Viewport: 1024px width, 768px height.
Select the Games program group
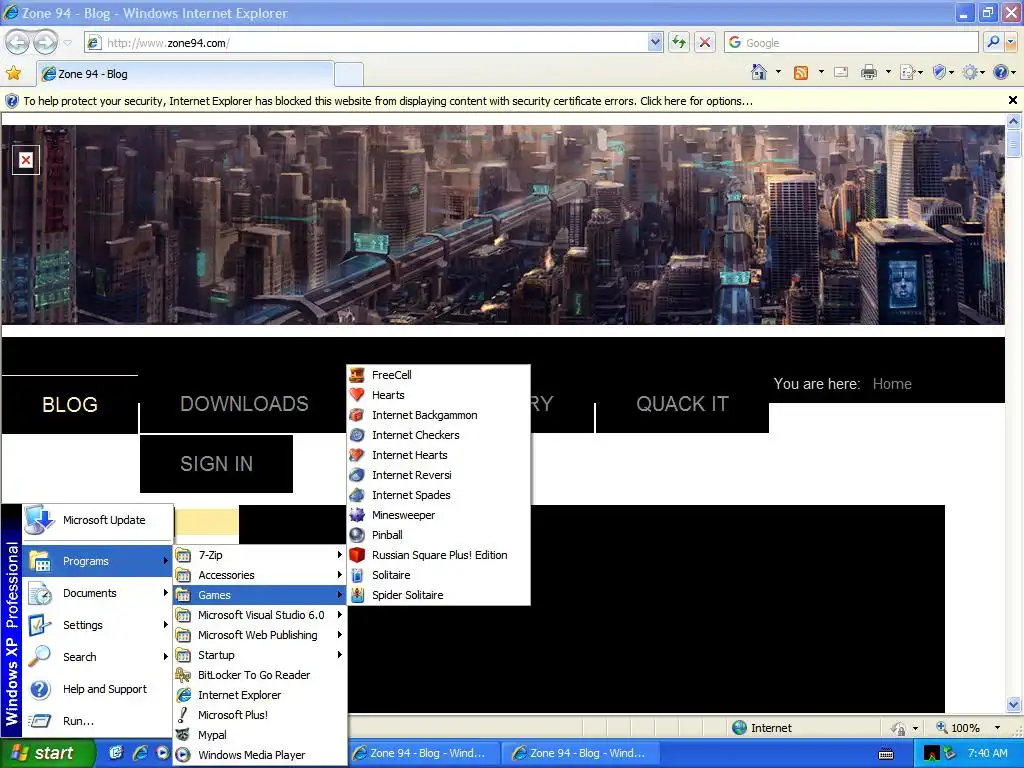pos(260,595)
